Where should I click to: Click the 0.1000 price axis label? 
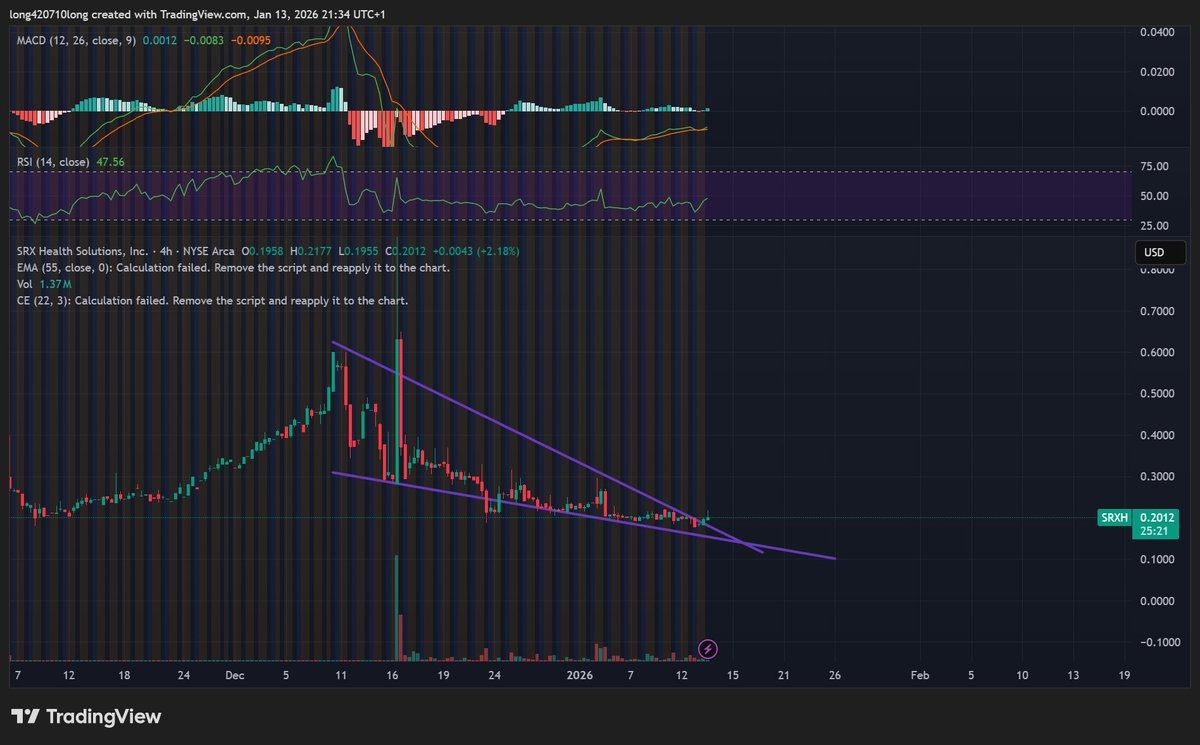pyautogui.click(x=1159, y=560)
